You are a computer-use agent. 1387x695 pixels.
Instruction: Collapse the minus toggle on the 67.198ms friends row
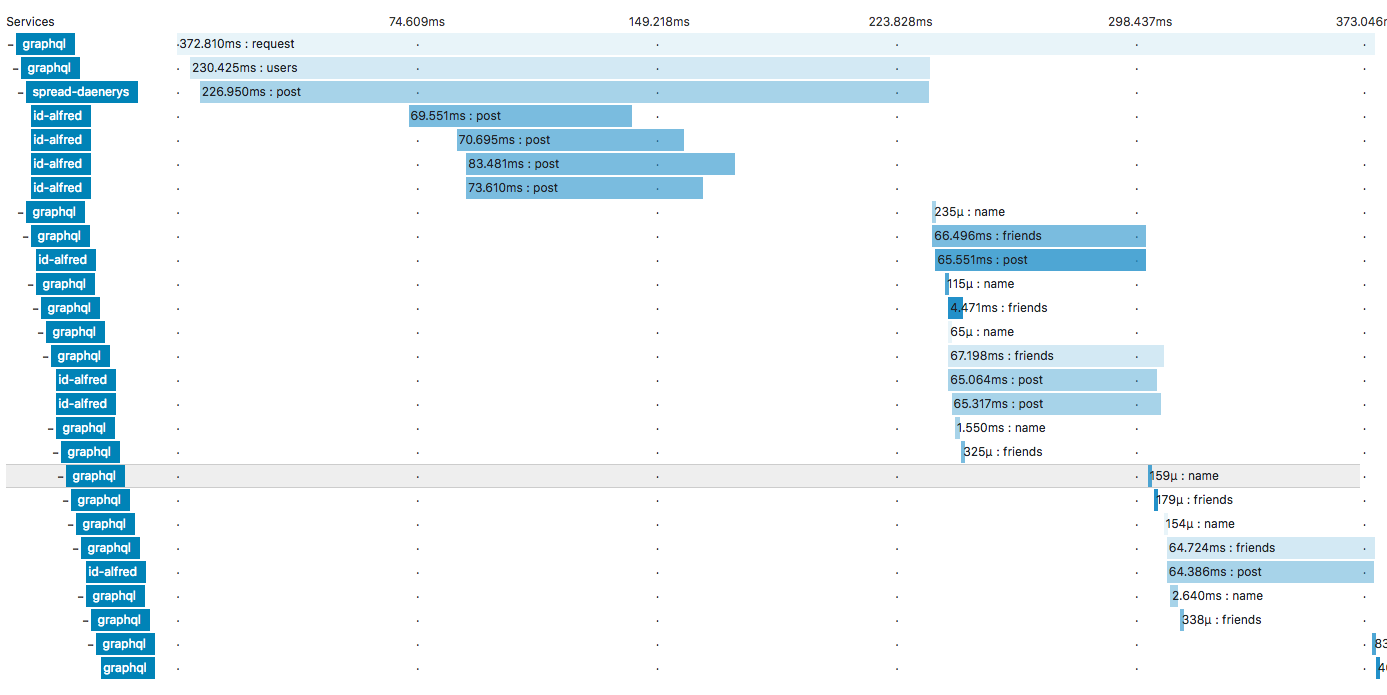click(45, 356)
